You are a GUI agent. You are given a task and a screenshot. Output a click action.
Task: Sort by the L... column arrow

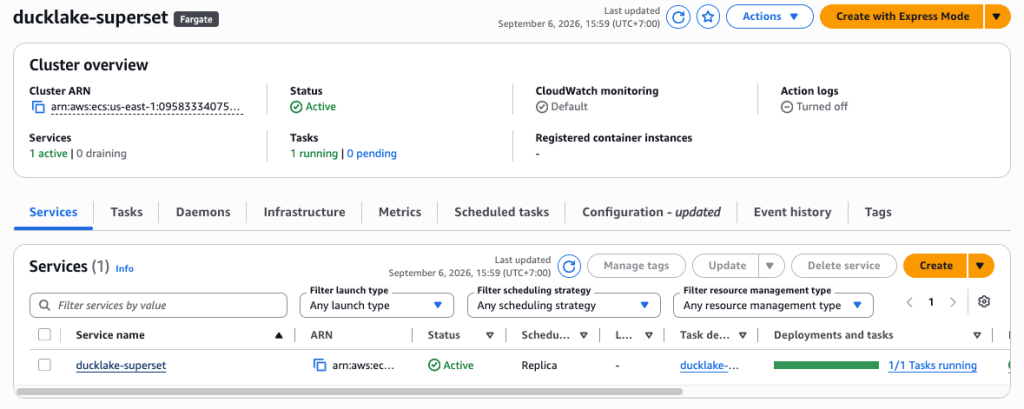(x=648, y=335)
